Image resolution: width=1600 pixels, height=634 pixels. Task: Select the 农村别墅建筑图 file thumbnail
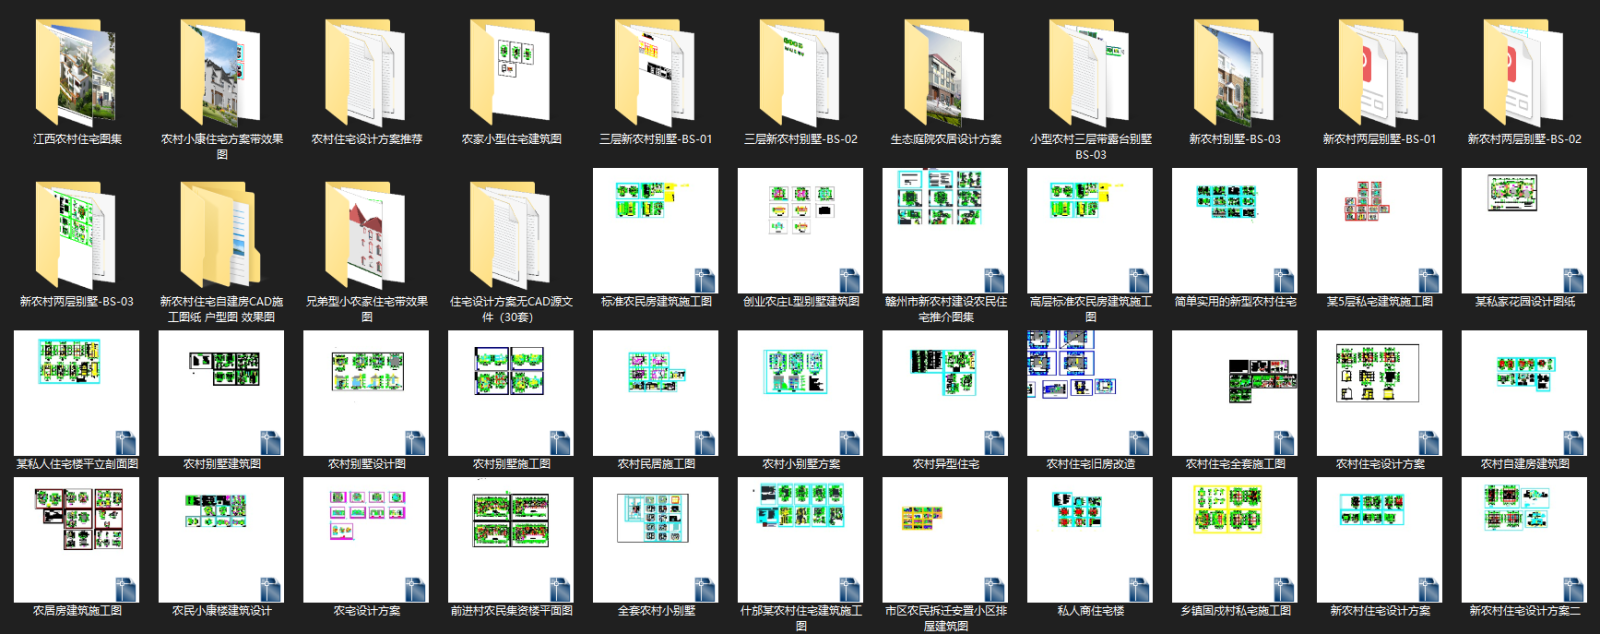pos(222,394)
